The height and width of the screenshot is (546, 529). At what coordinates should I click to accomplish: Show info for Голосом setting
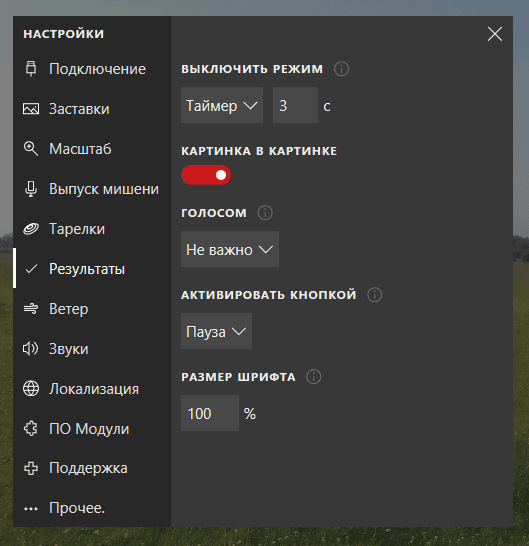click(265, 212)
